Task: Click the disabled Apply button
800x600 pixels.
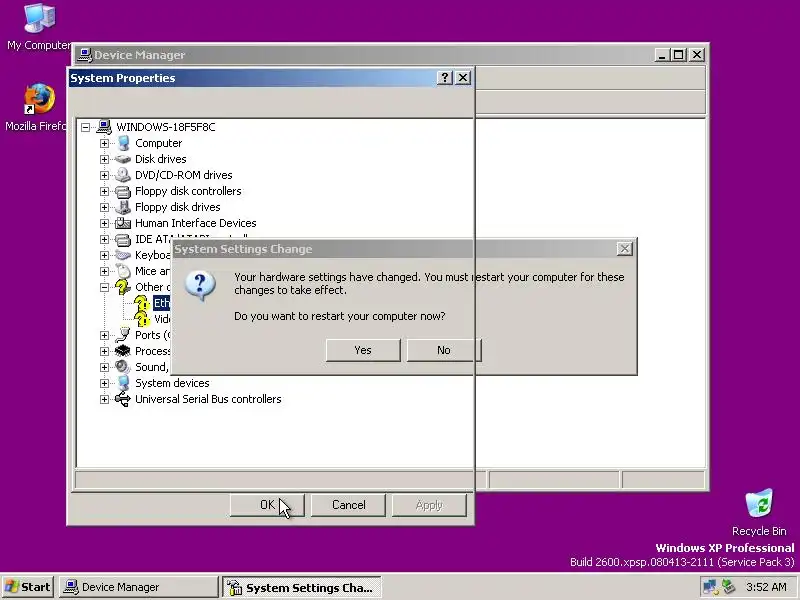Action: 429,505
